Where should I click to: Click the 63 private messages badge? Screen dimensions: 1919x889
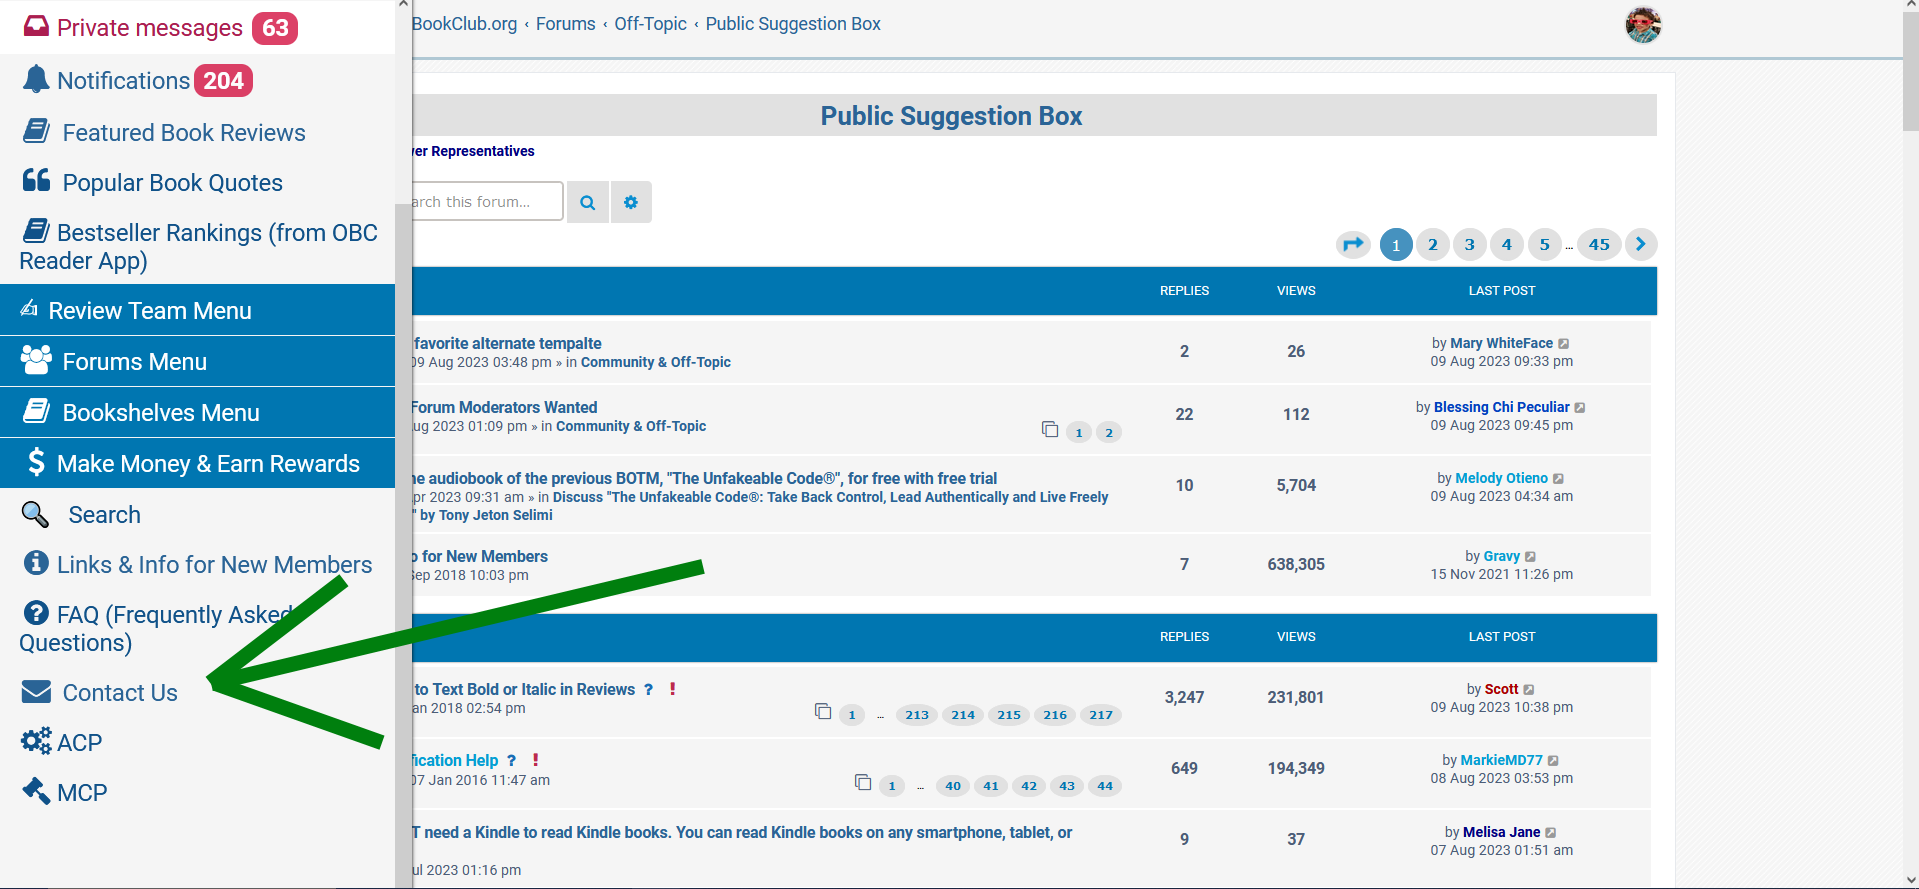[x=275, y=28]
